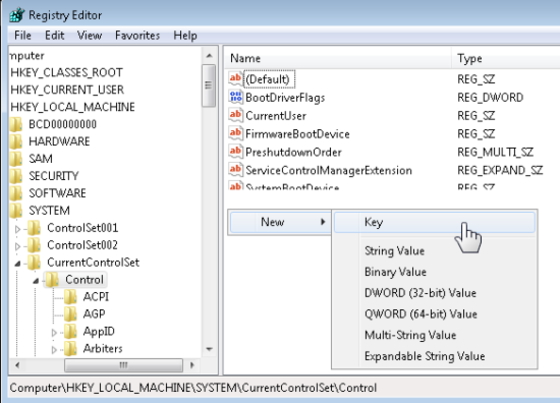
Task: Click the REG_MULTI_SZ type cell
Action: (x=495, y=152)
